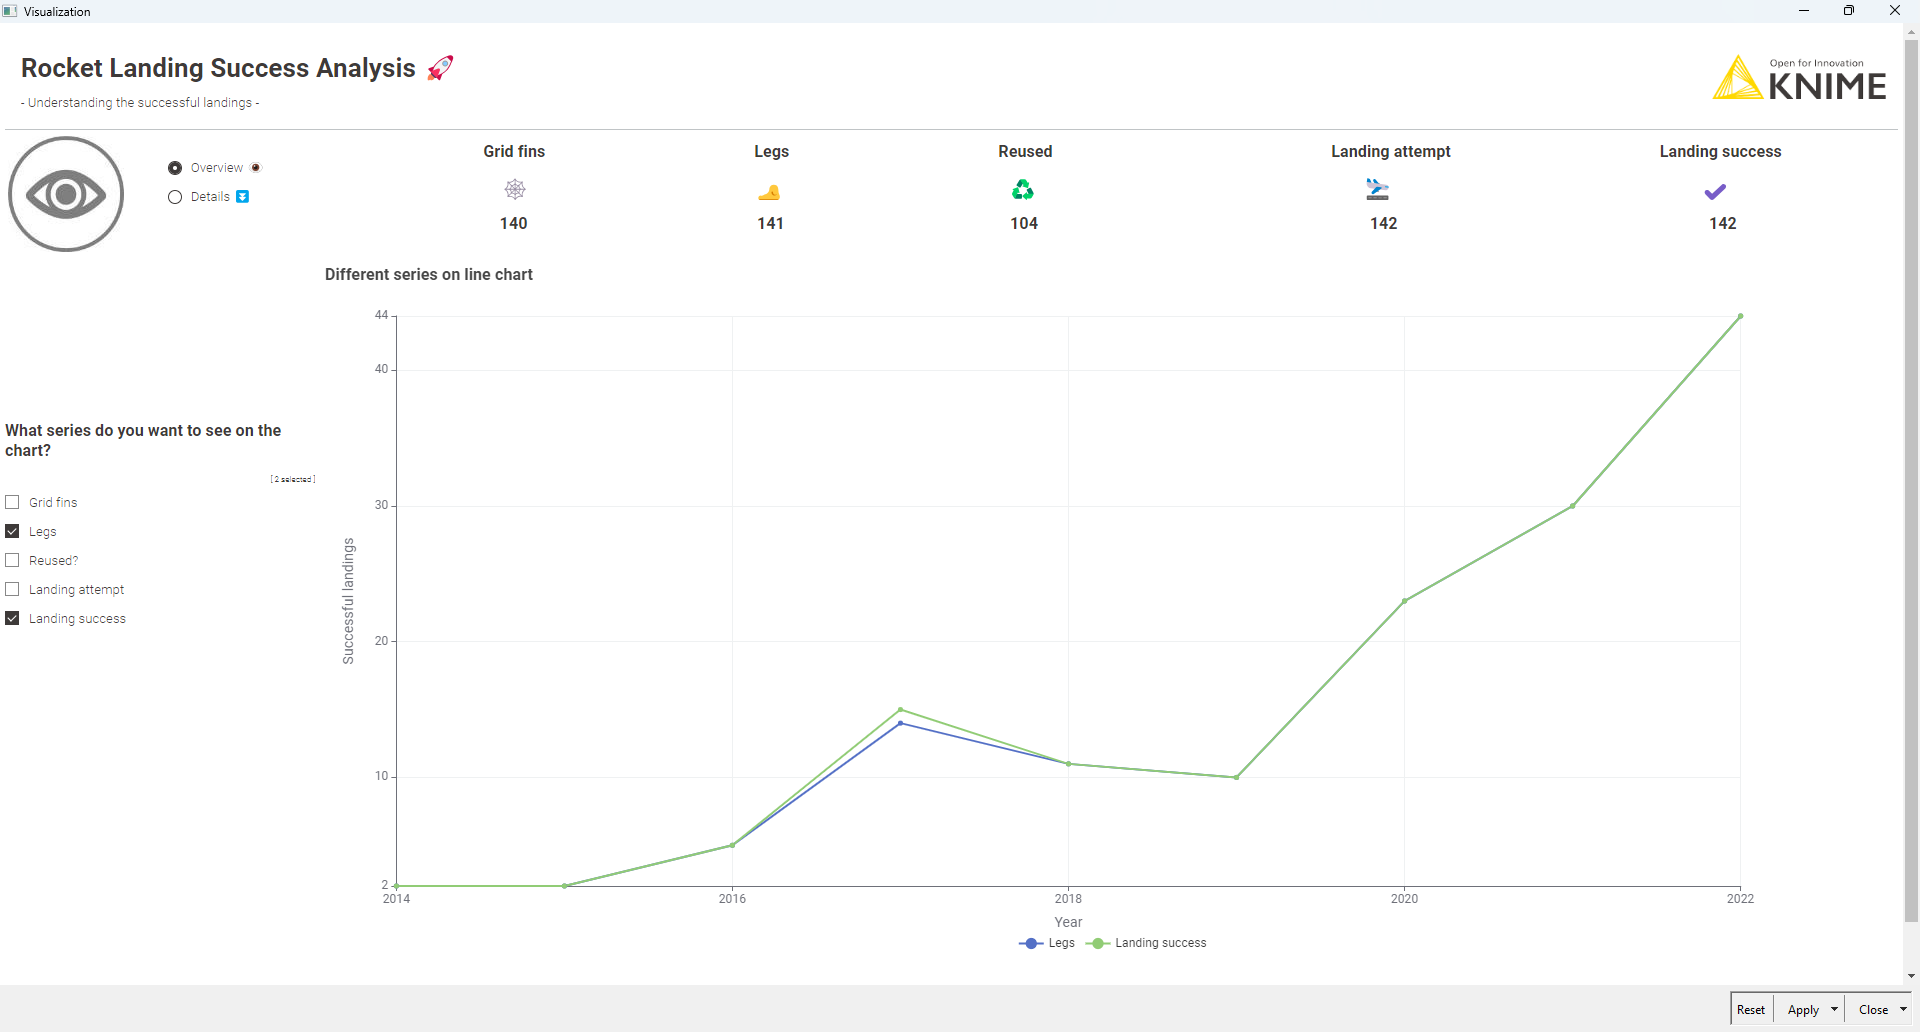Screen dimensions: 1920x1032
Task: Toggle Landing success series in chart legend
Action: (1147, 943)
